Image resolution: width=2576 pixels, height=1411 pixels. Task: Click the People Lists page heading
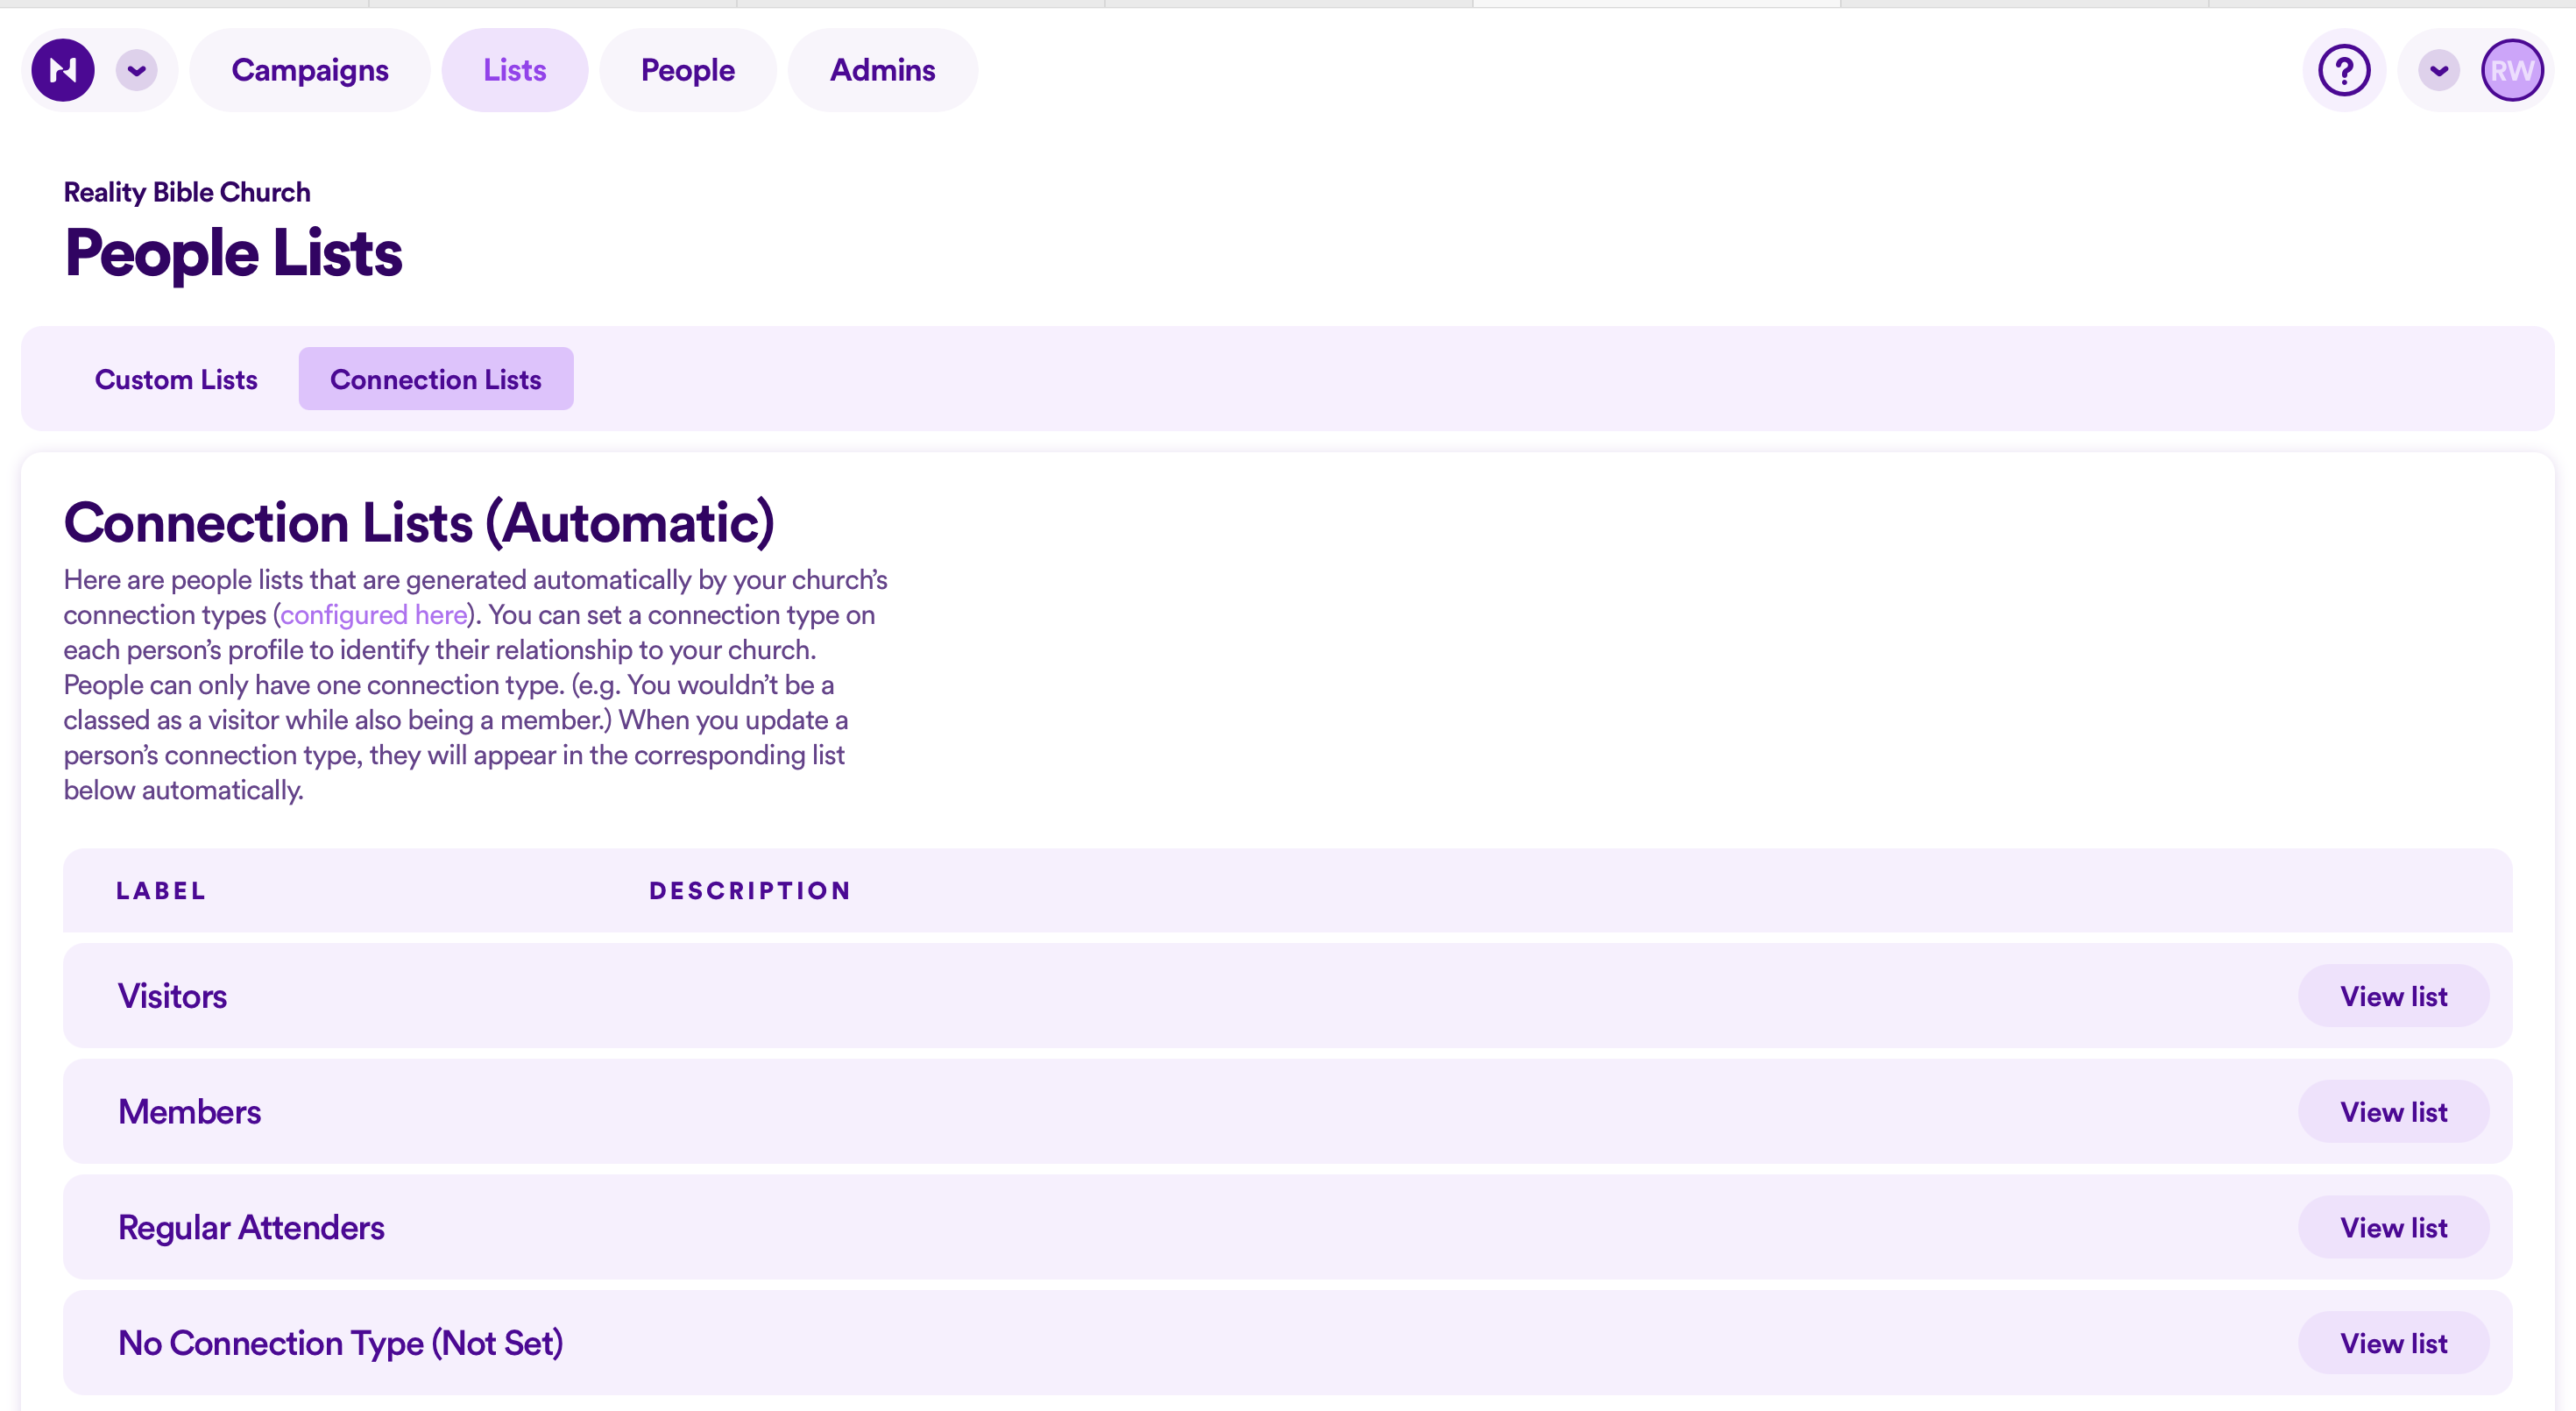(x=233, y=253)
